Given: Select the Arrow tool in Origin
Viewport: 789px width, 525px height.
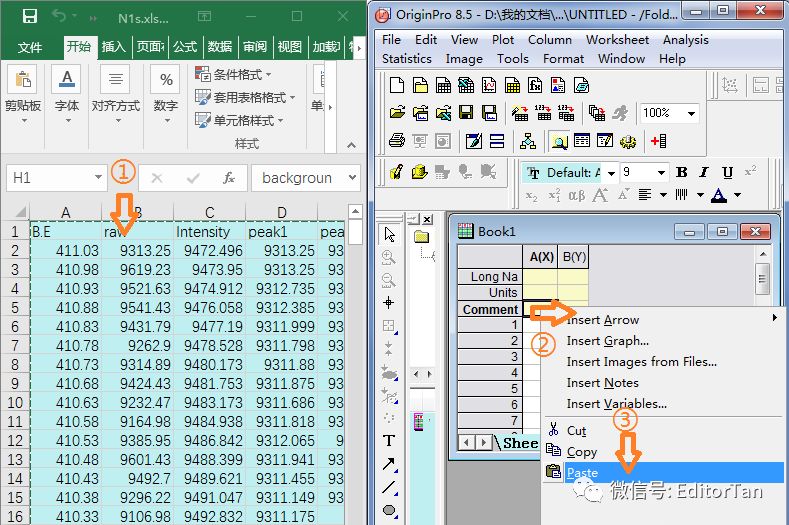Looking at the screenshot, I should [389, 464].
